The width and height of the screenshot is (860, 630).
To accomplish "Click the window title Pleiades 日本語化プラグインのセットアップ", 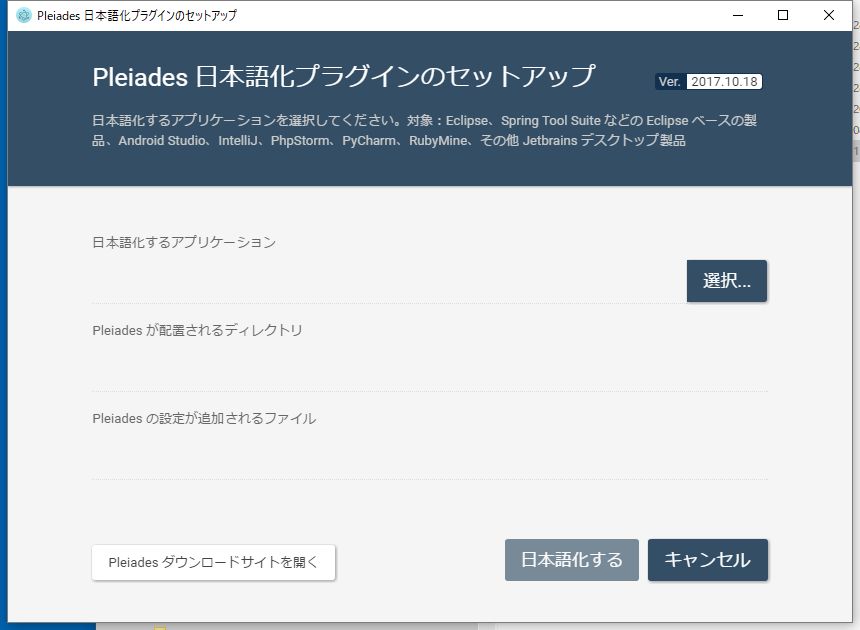I will pyautogui.click(x=137, y=15).
